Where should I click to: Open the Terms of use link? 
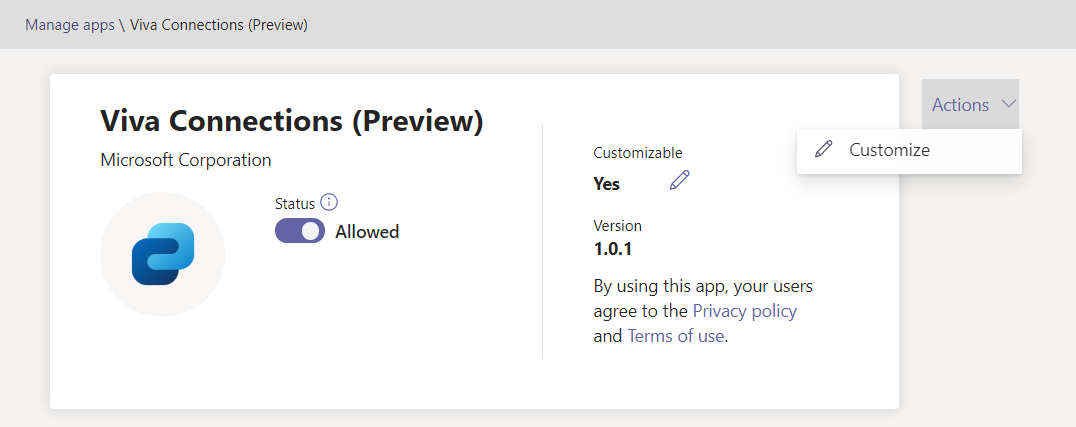click(x=675, y=336)
